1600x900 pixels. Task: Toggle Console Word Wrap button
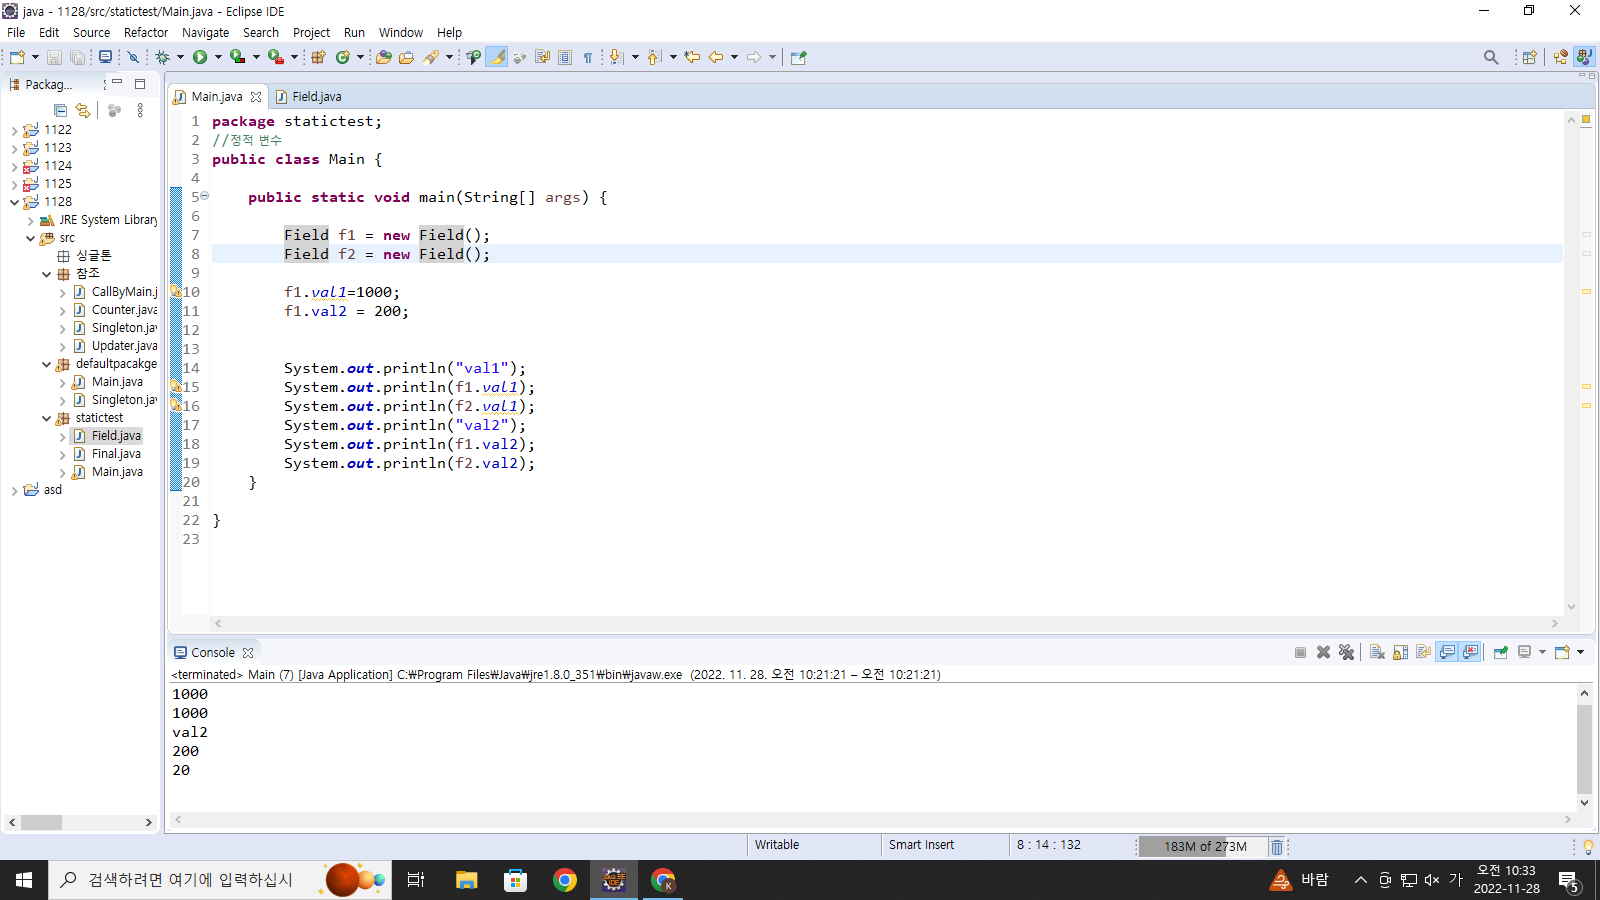pos(1423,652)
